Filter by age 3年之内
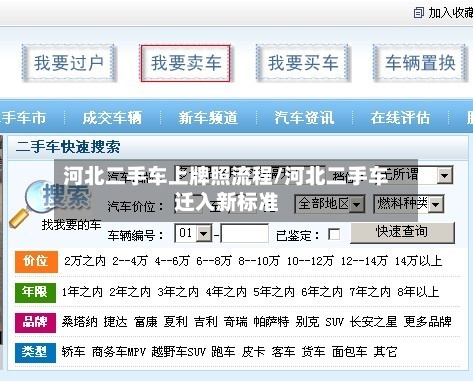Image resolution: width=473 pixels, height=381 pixels. pyautogui.click(x=178, y=292)
